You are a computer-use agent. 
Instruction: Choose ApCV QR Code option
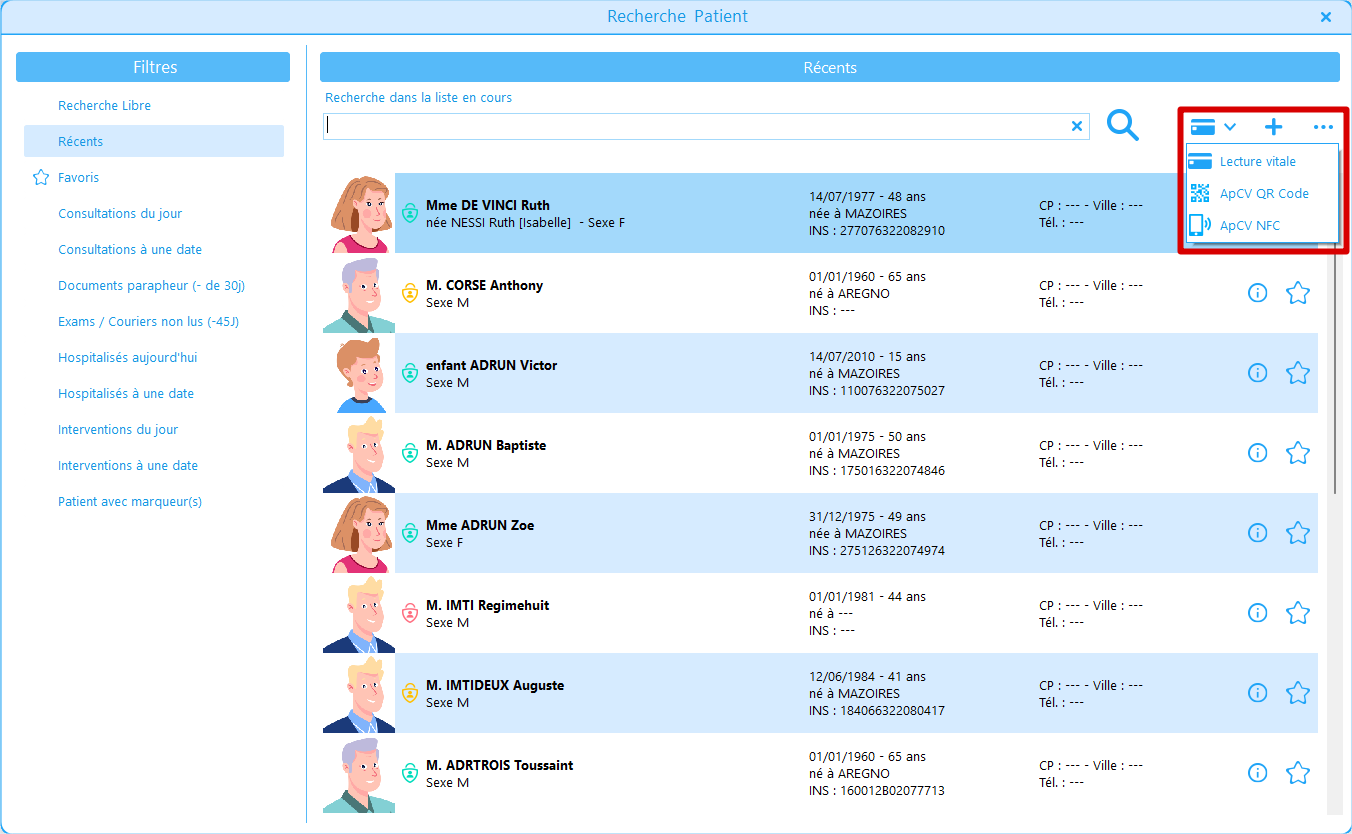coord(1263,194)
